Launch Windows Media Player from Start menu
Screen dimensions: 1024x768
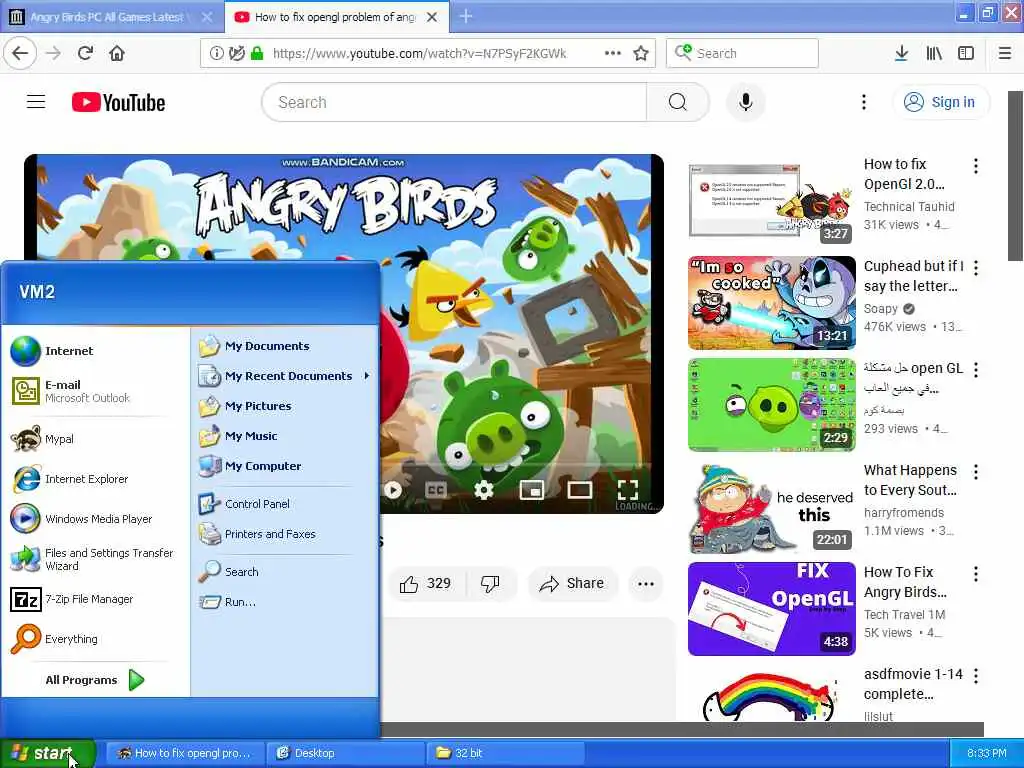point(95,519)
